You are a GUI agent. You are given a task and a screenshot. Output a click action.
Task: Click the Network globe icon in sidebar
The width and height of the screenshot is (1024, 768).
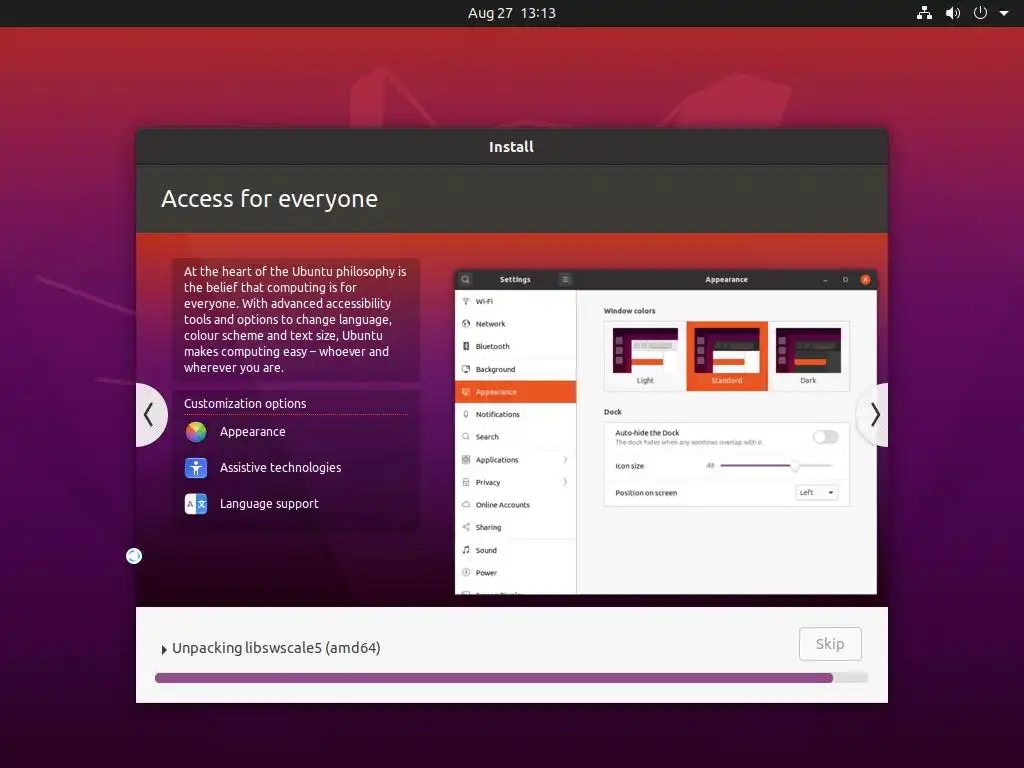466,324
